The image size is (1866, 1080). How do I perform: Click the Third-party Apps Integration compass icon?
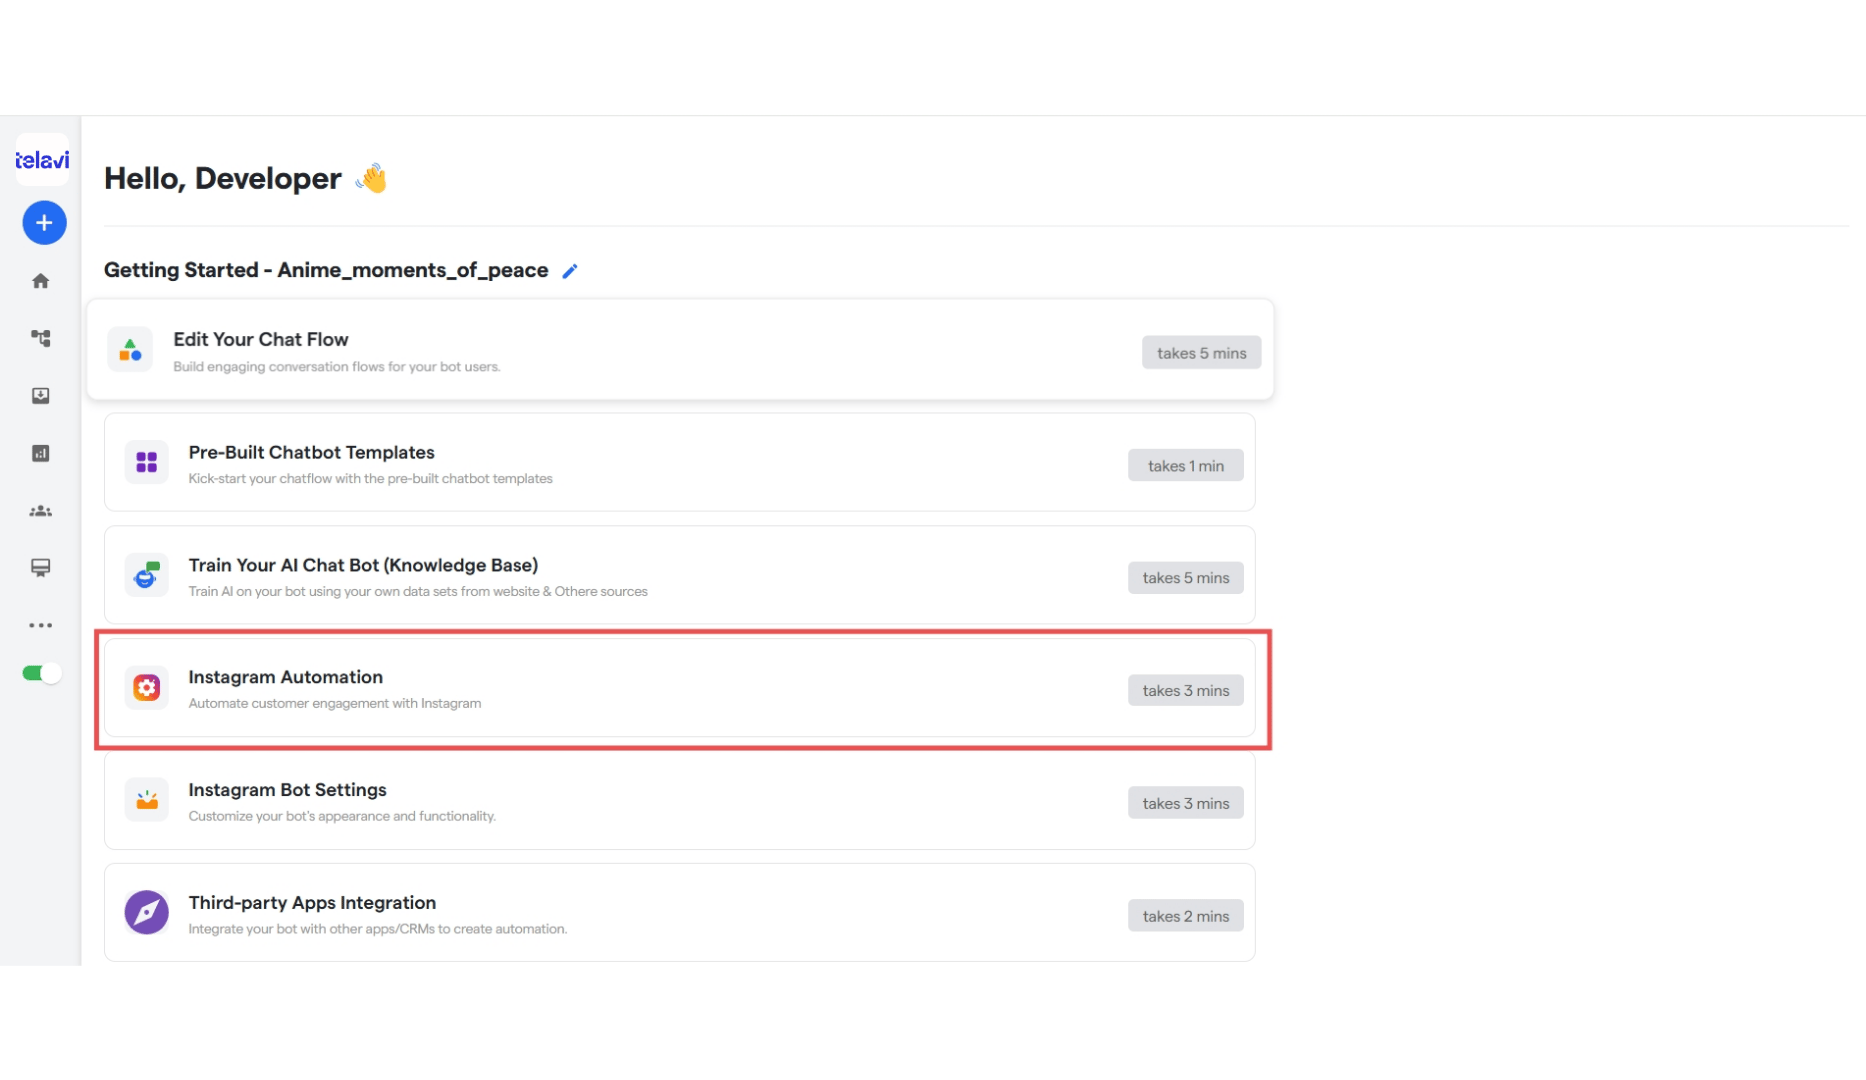147,913
